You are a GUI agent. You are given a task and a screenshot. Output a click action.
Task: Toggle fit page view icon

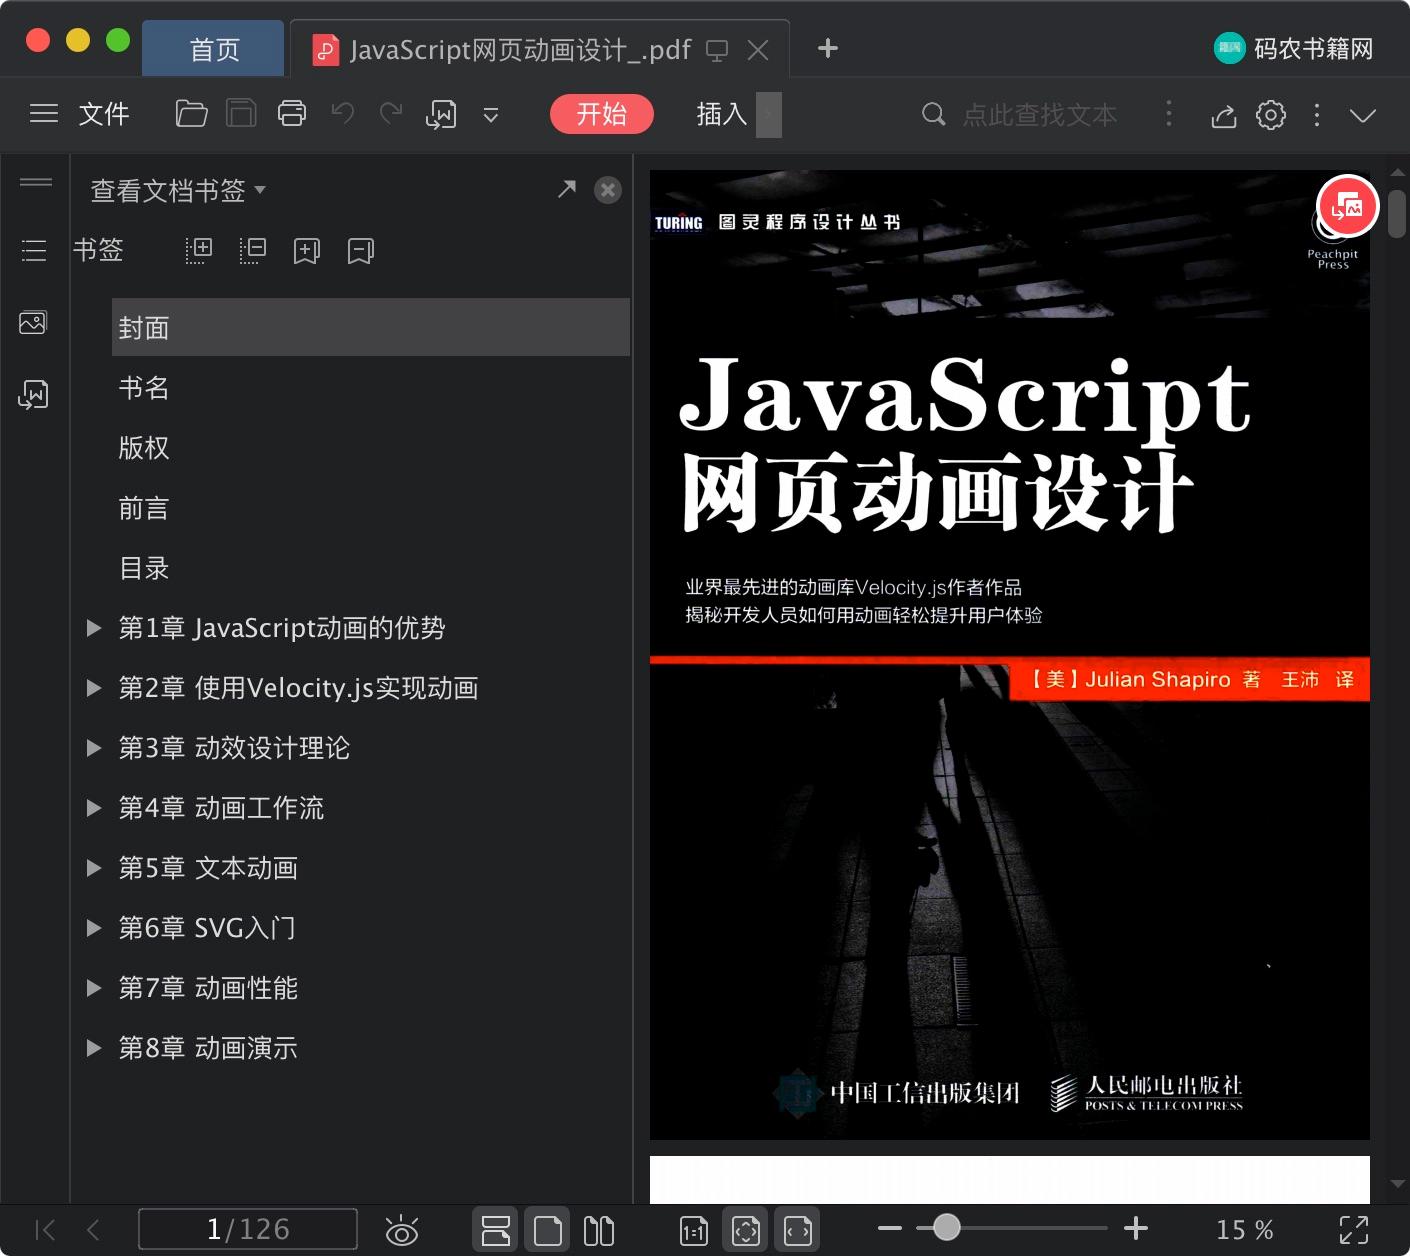coord(746,1230)
